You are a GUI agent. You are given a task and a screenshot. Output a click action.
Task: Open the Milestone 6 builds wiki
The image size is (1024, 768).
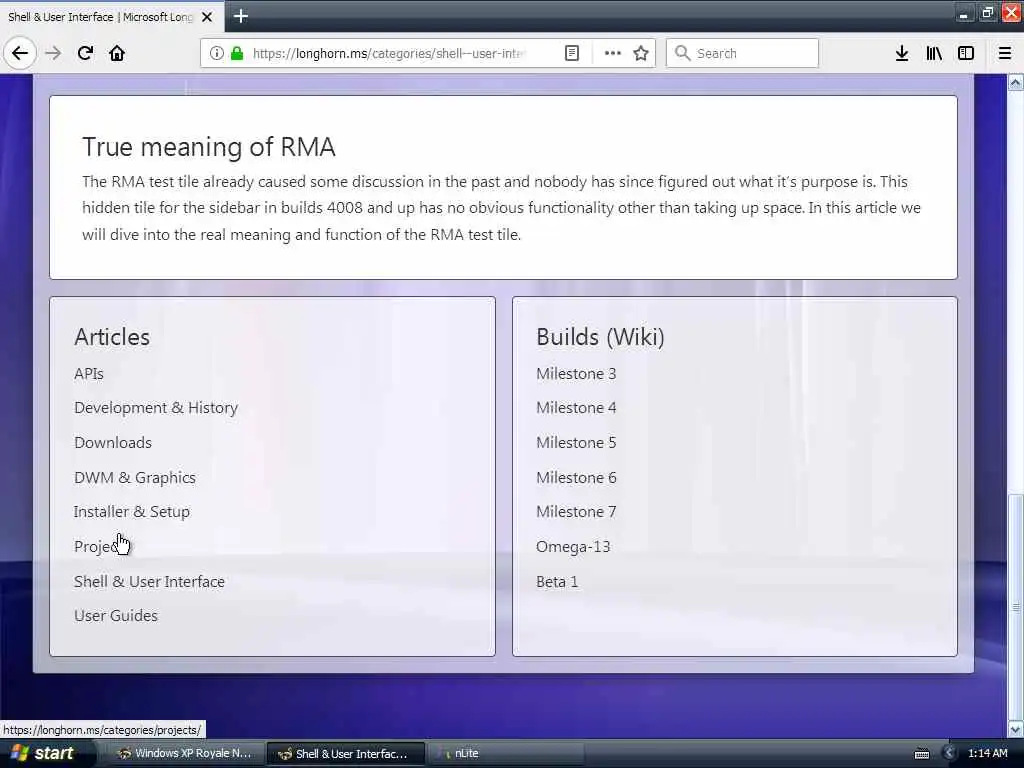pyautogui.click(x=576, y=477)
